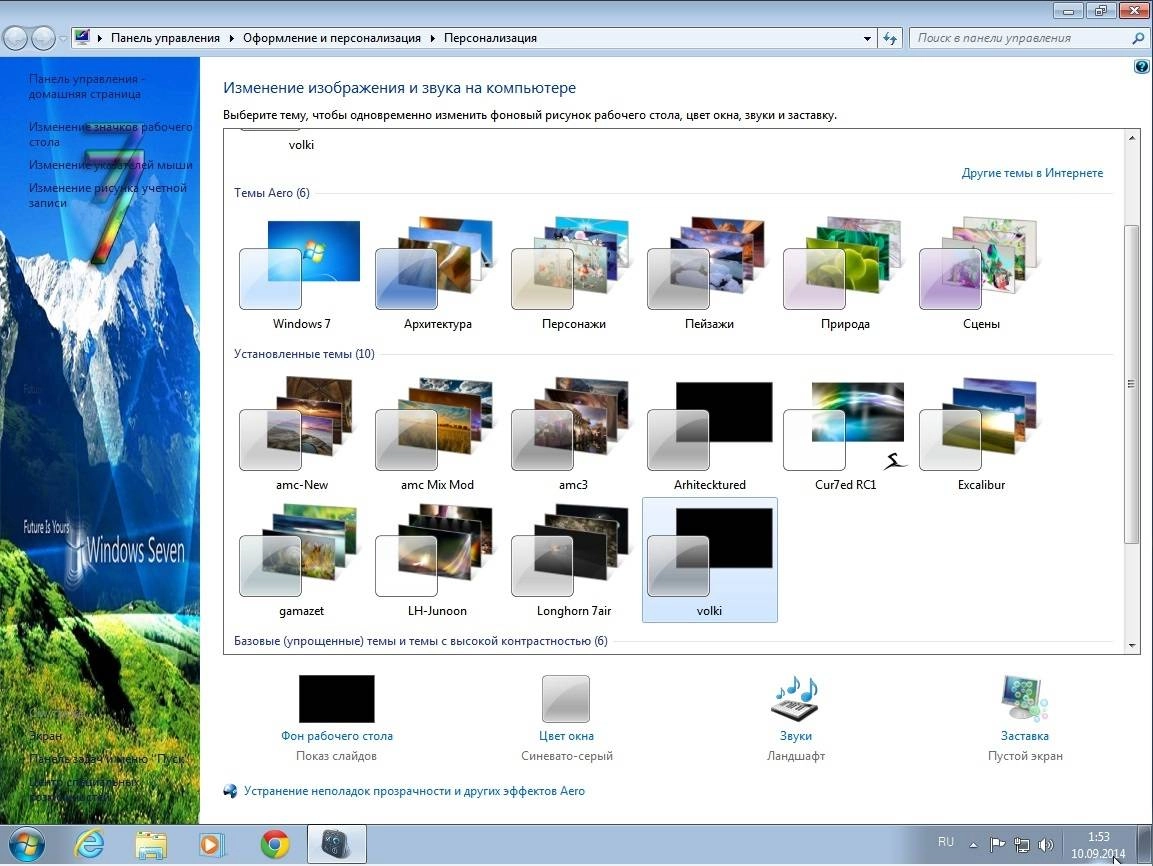This screenshot has height=866, width=1153.
Task: Open Панель управления домашняя страница link
Action: coord(87,86)
